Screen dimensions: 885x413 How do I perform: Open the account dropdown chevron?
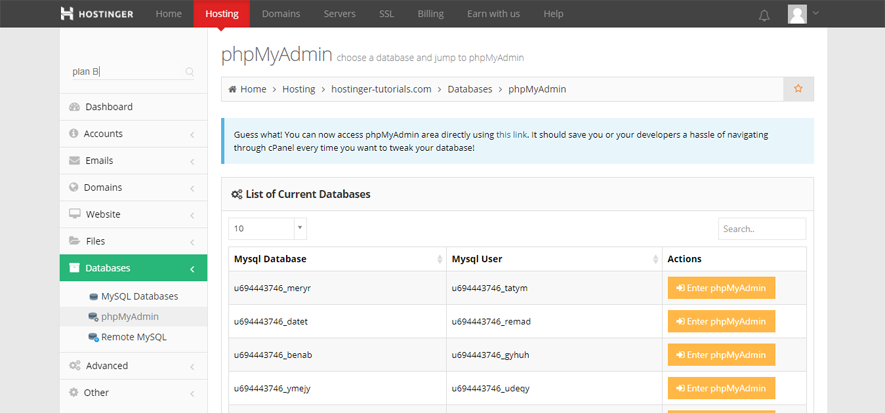tap(815, 14)
